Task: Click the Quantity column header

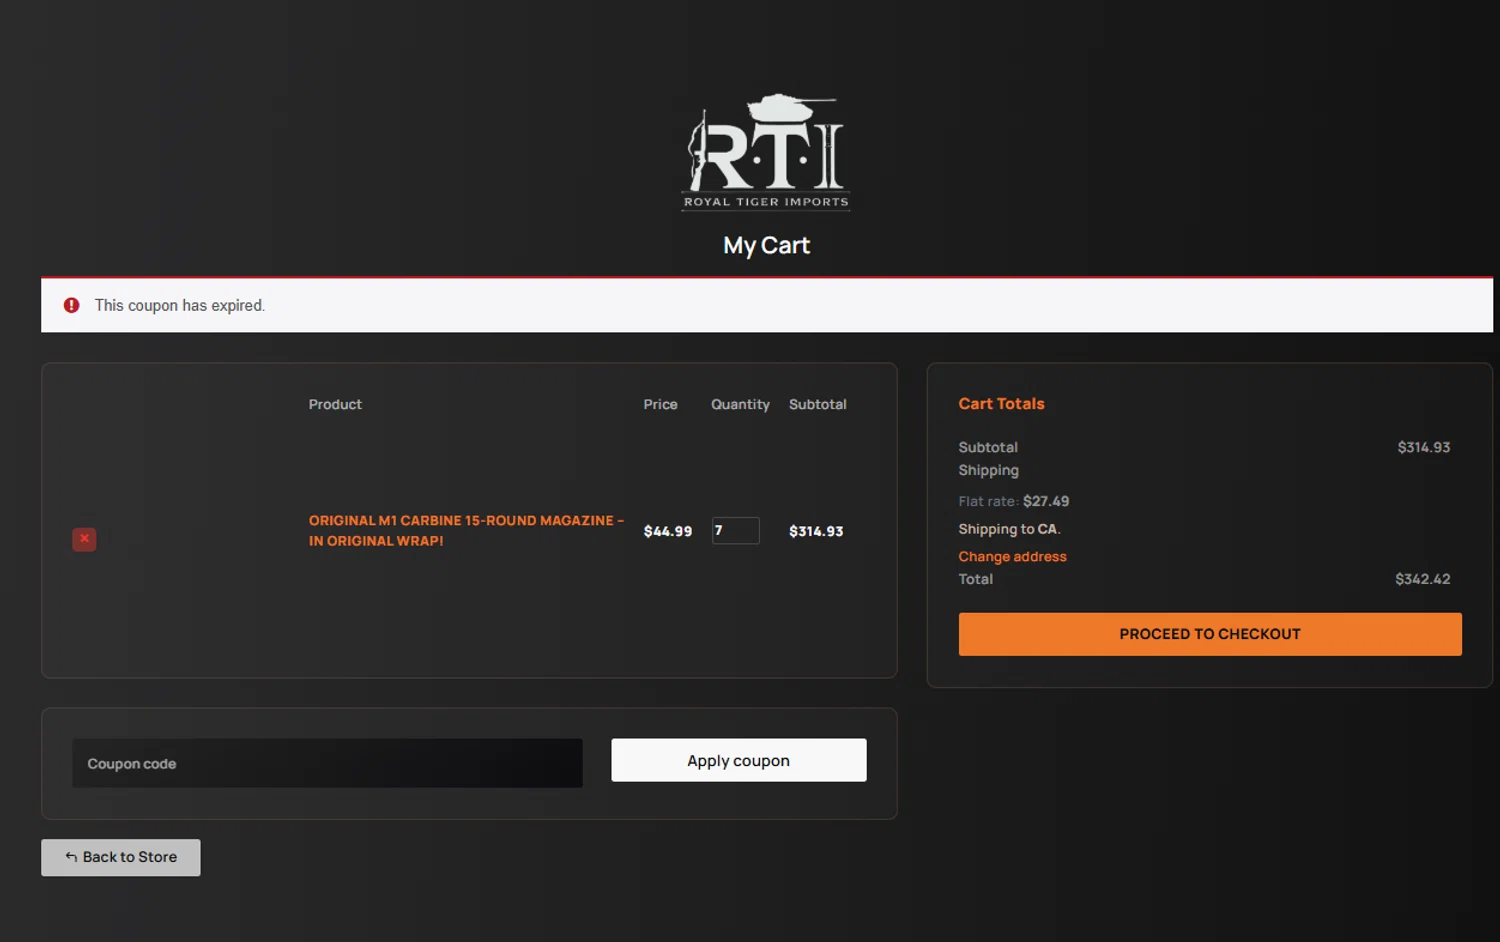Action: [x=740, y=404]
